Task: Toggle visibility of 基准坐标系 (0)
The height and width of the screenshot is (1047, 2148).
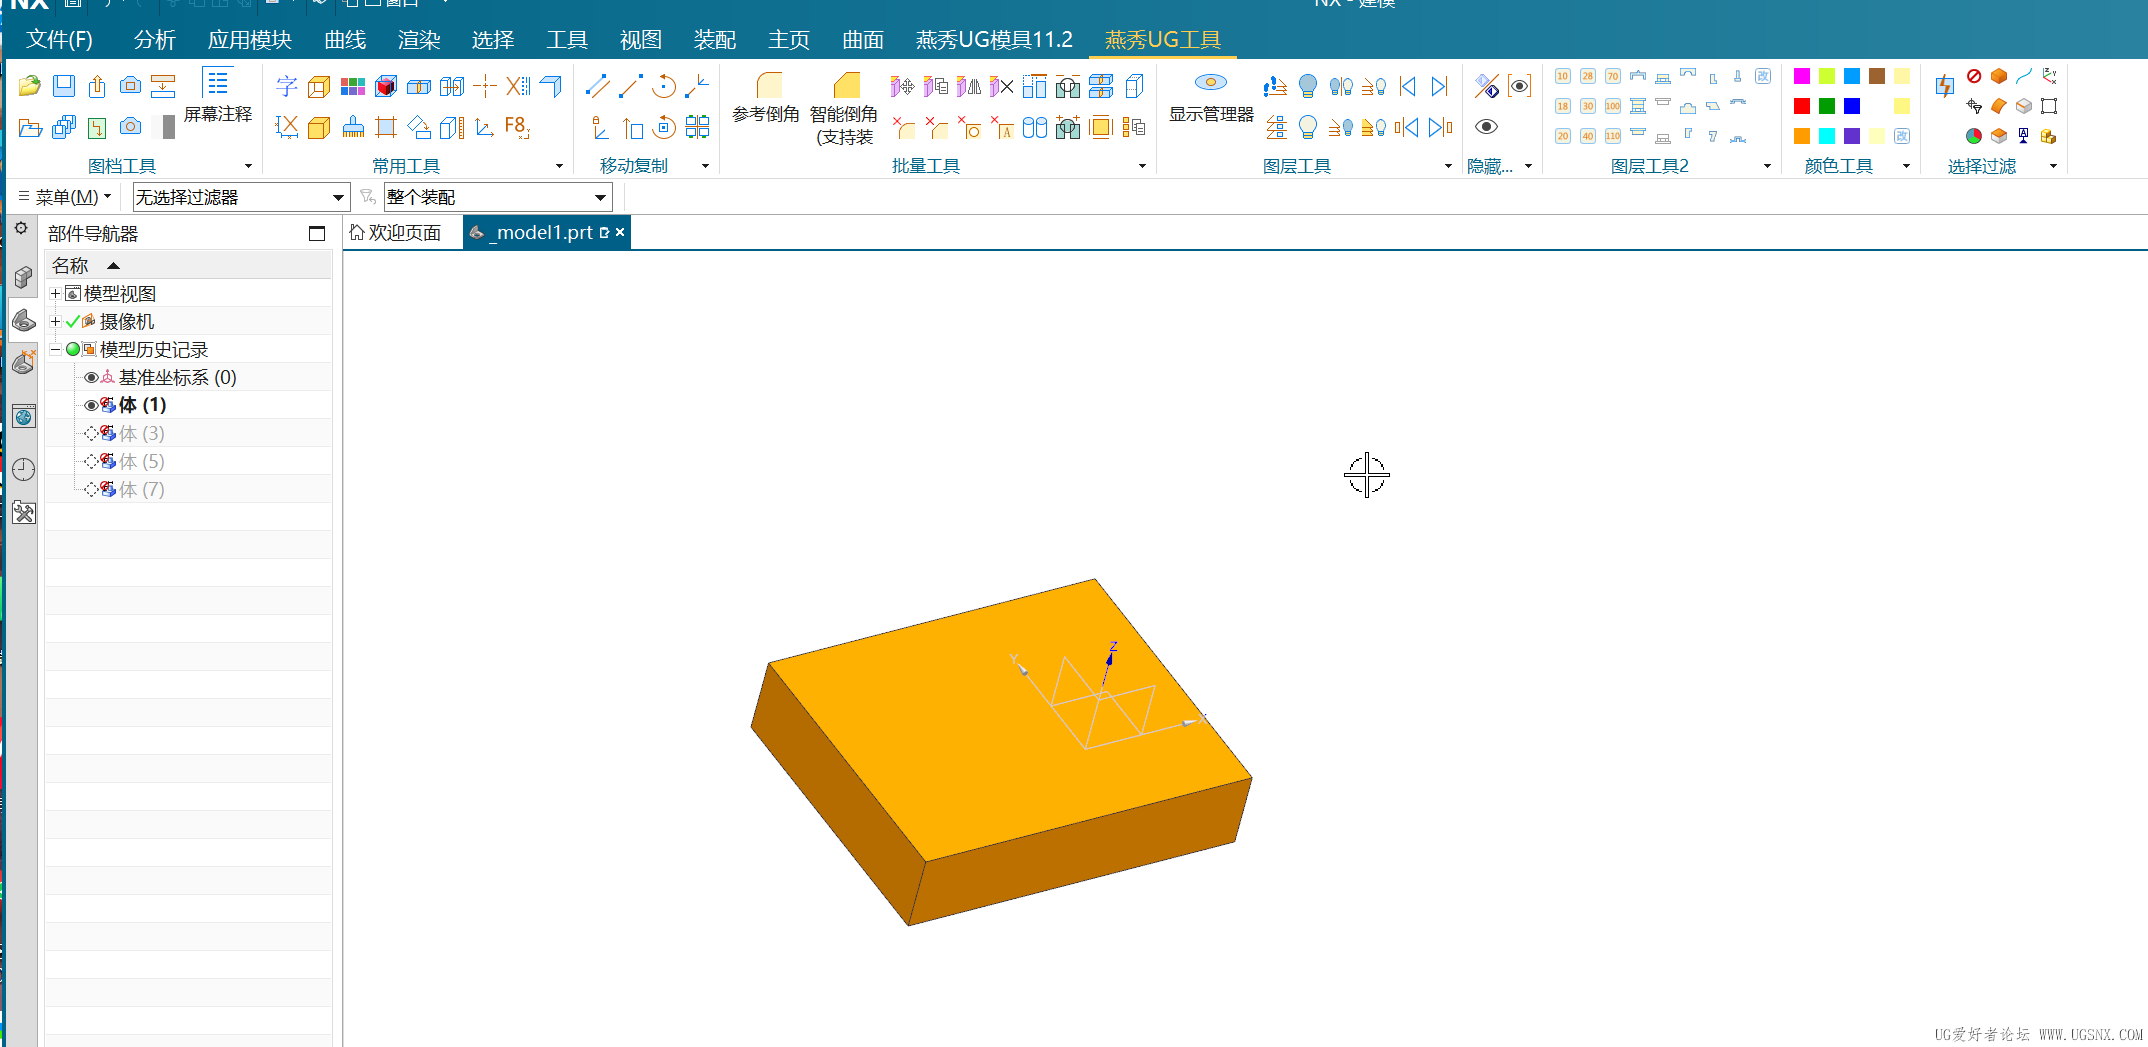Action: tap(91, 378)
